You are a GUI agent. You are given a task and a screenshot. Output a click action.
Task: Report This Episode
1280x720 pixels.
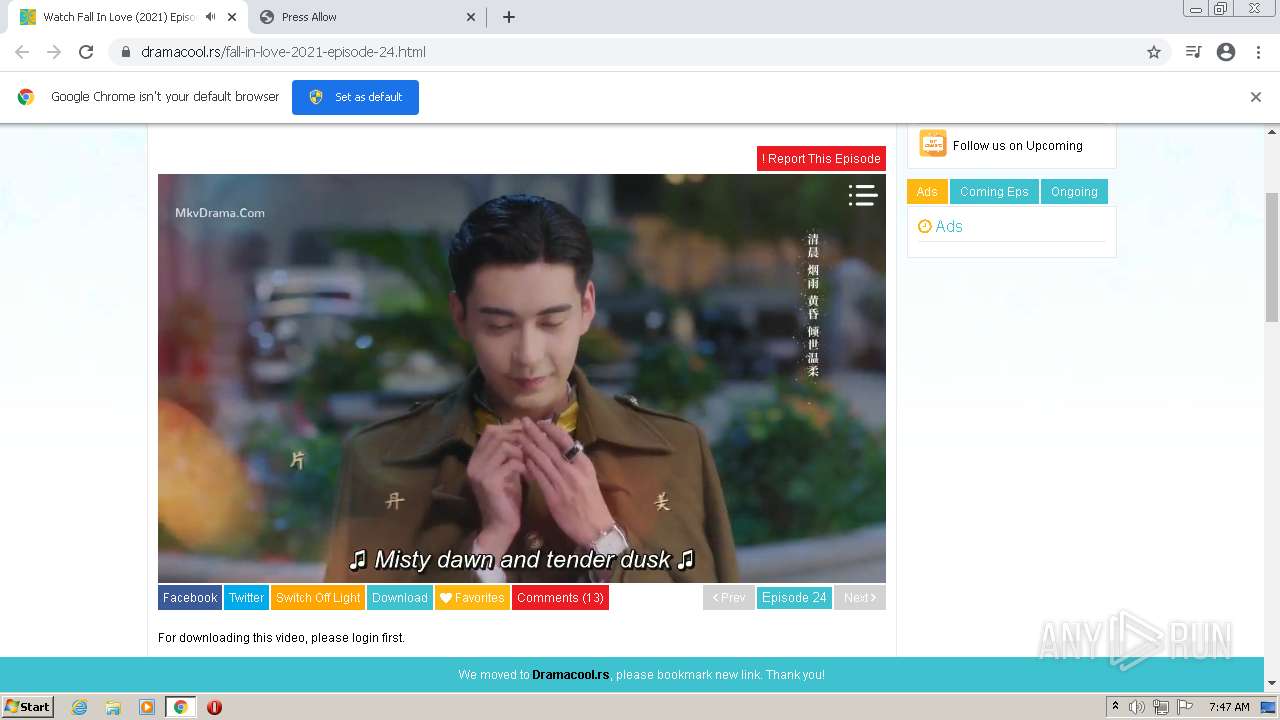(821, 158)
